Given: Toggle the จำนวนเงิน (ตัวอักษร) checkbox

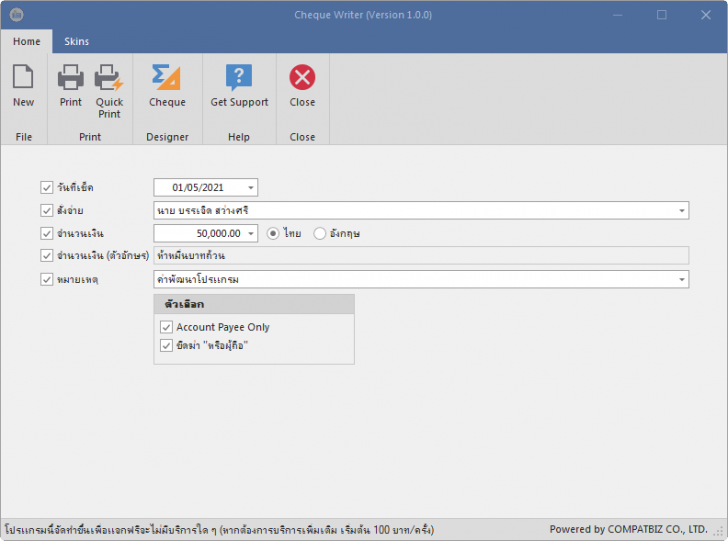Looking at the screenshot, I should [x=46, y=255].
